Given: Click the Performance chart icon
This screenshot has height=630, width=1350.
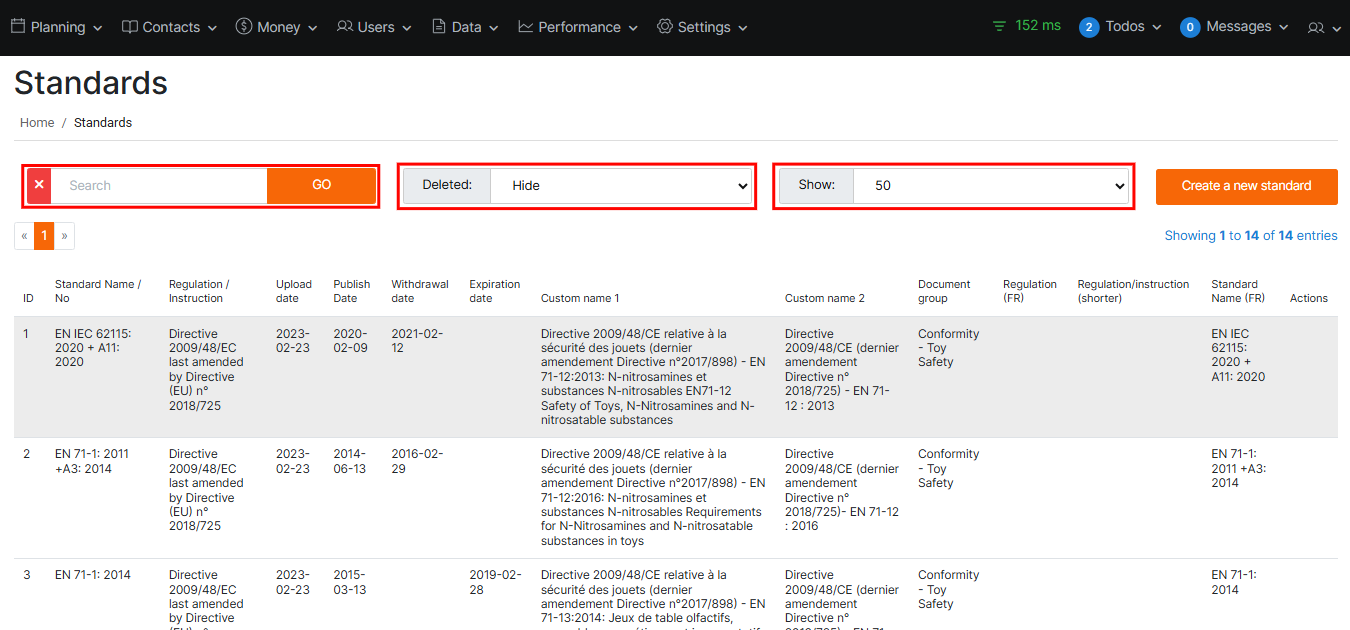Looking at the screenshot, I should point(525,27).
